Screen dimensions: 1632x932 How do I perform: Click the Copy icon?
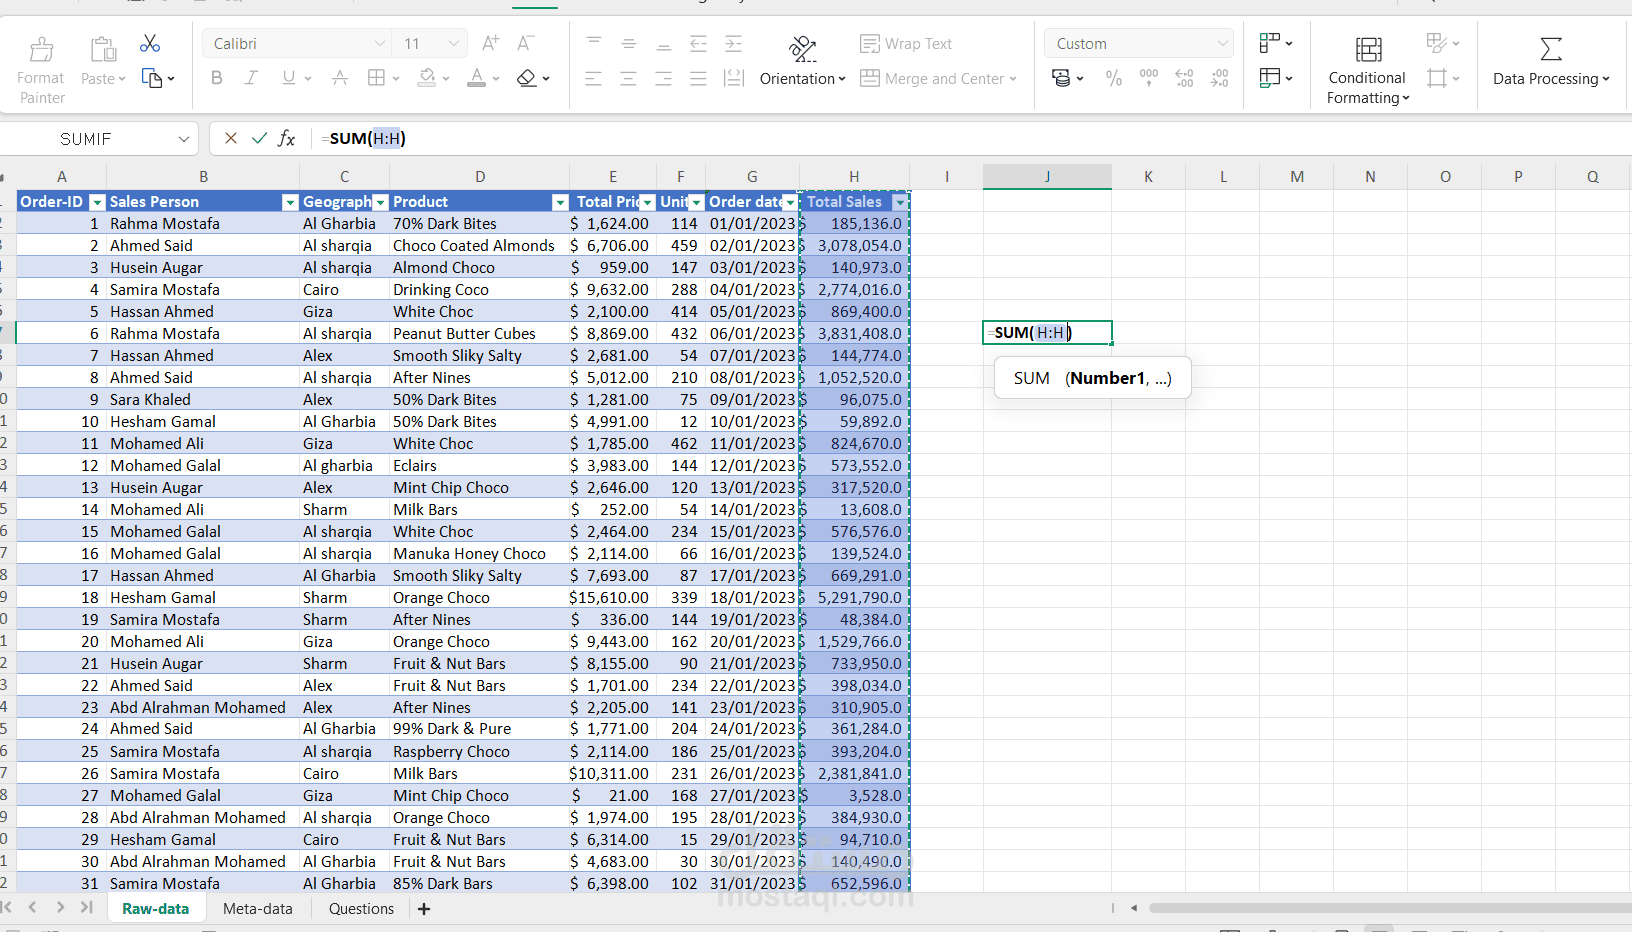coord(151,78)
